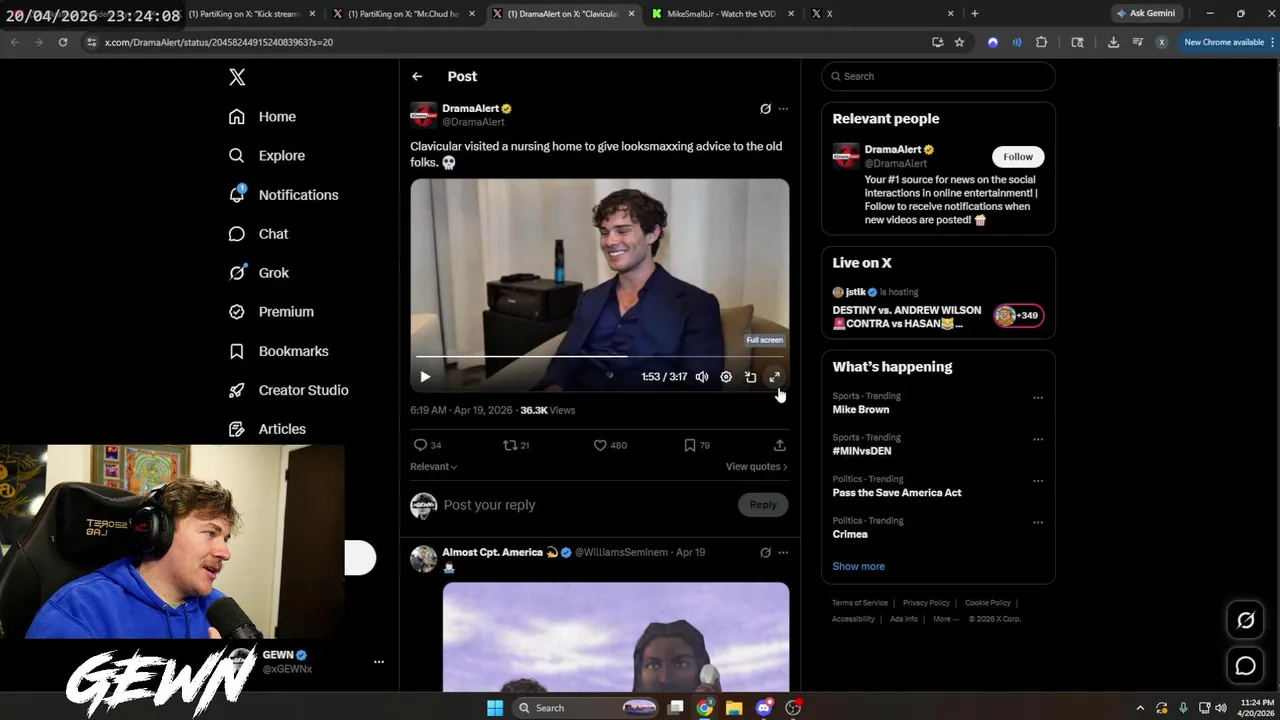Open Discord from the taskbar
1280x720 pixels.
click(764, 708)
